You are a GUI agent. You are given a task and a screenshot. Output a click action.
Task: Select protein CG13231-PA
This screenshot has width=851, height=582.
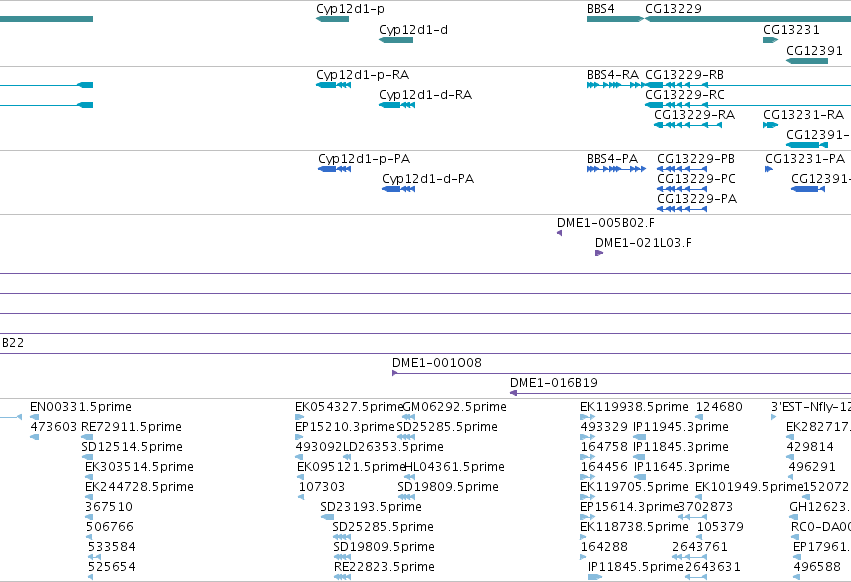pyautogui.click(x=769, y=169)
